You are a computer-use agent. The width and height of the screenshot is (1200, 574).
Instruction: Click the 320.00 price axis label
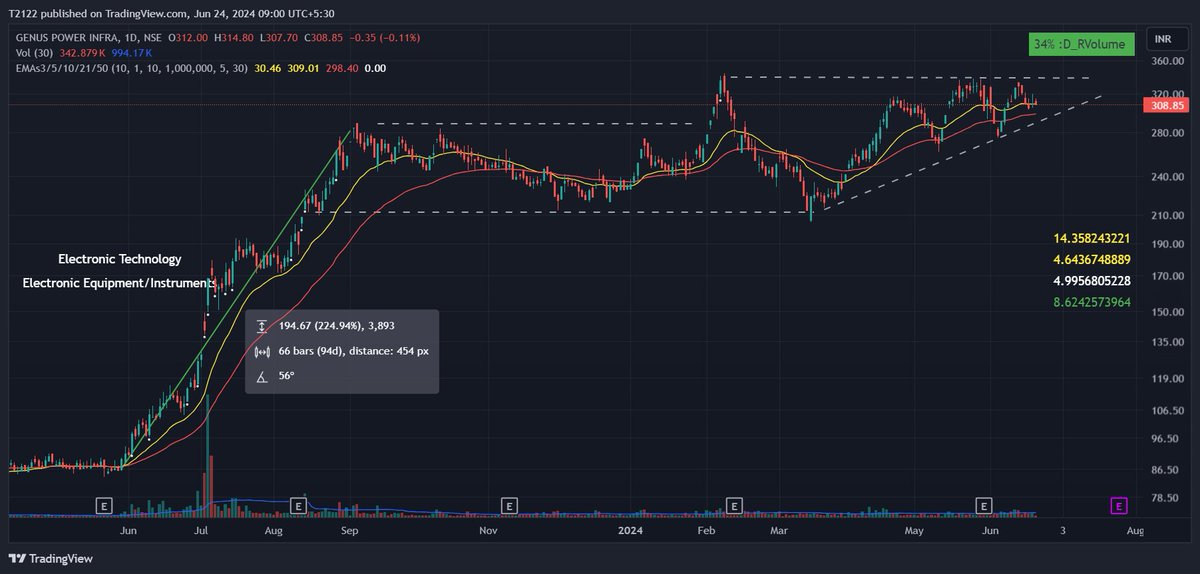click(x=1166, y=94)
